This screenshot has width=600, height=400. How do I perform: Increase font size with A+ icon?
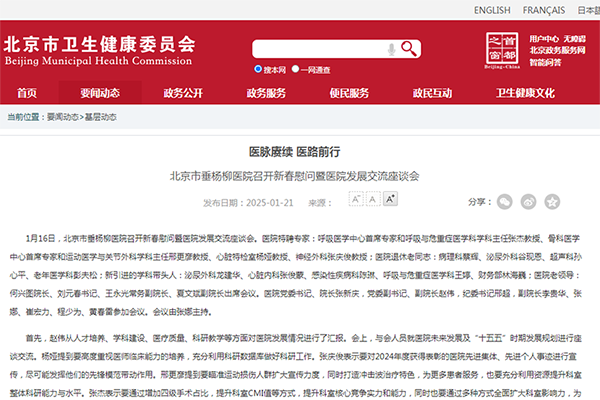click(x=392, y=199)
